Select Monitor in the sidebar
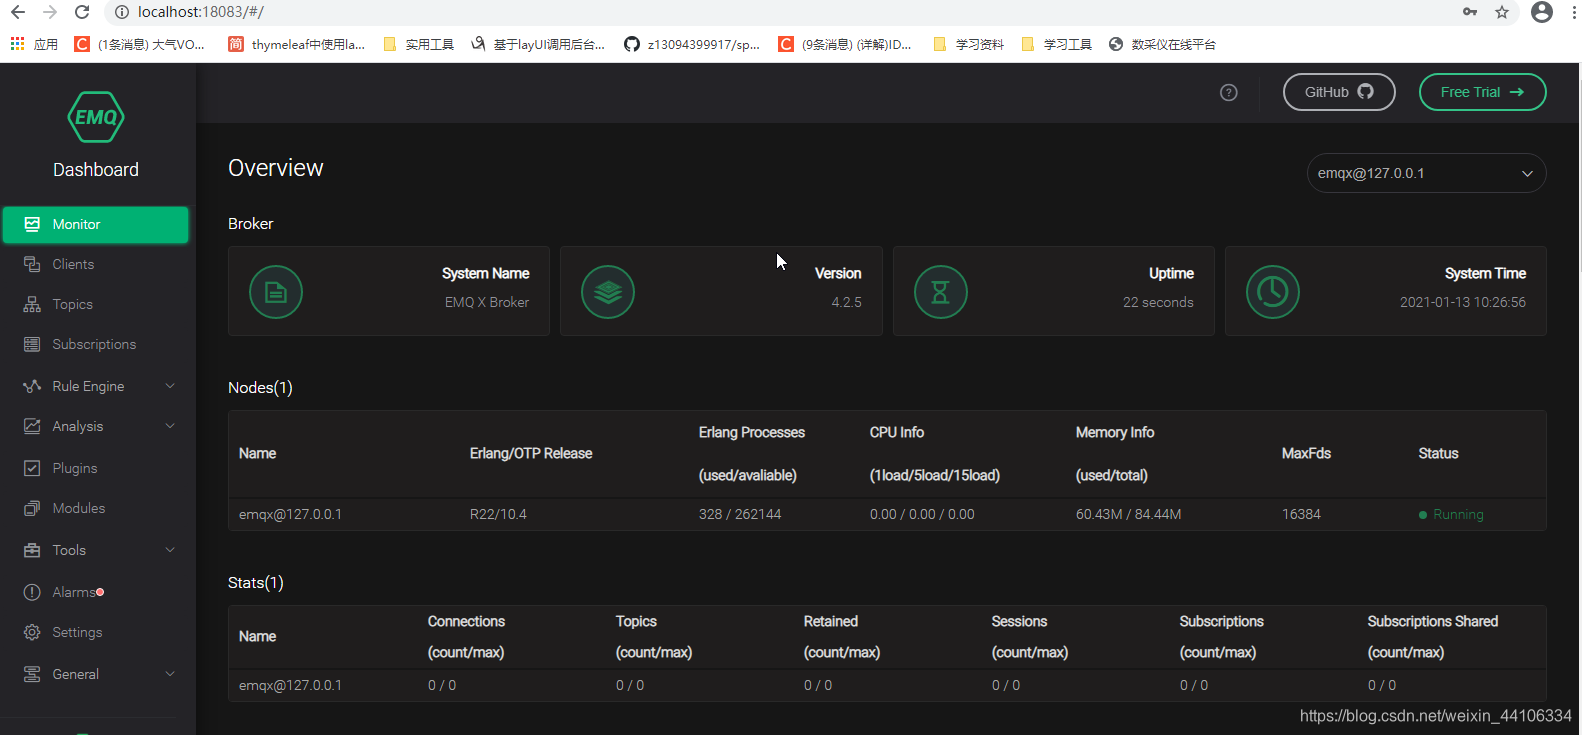The width and height of the screenshot is (1582, 735). point(96,225)
